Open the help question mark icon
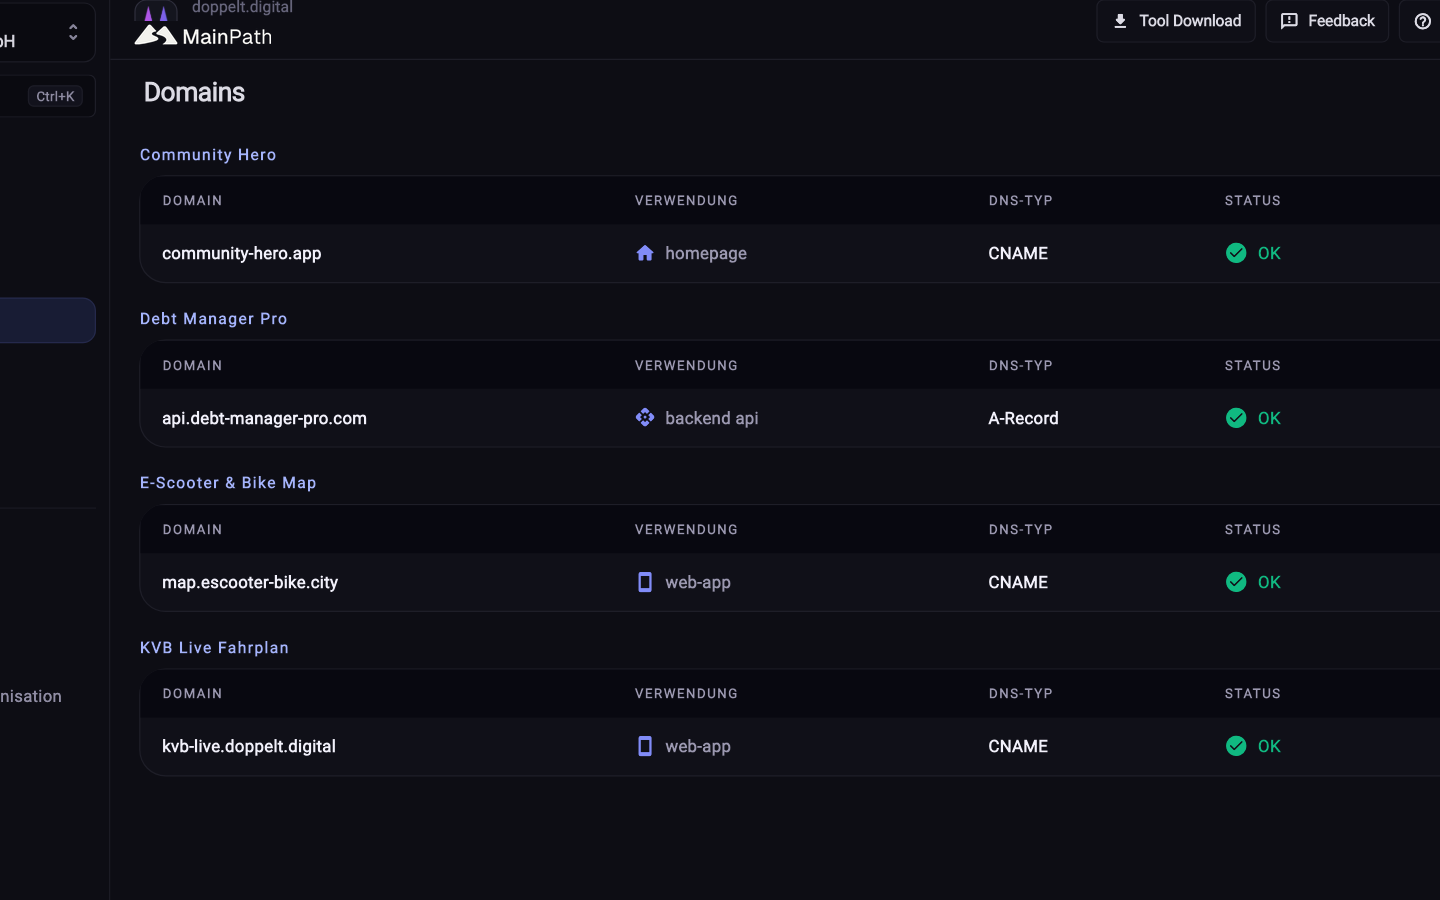Screen dimensions: 1440x900 [x=1422, y=21]
